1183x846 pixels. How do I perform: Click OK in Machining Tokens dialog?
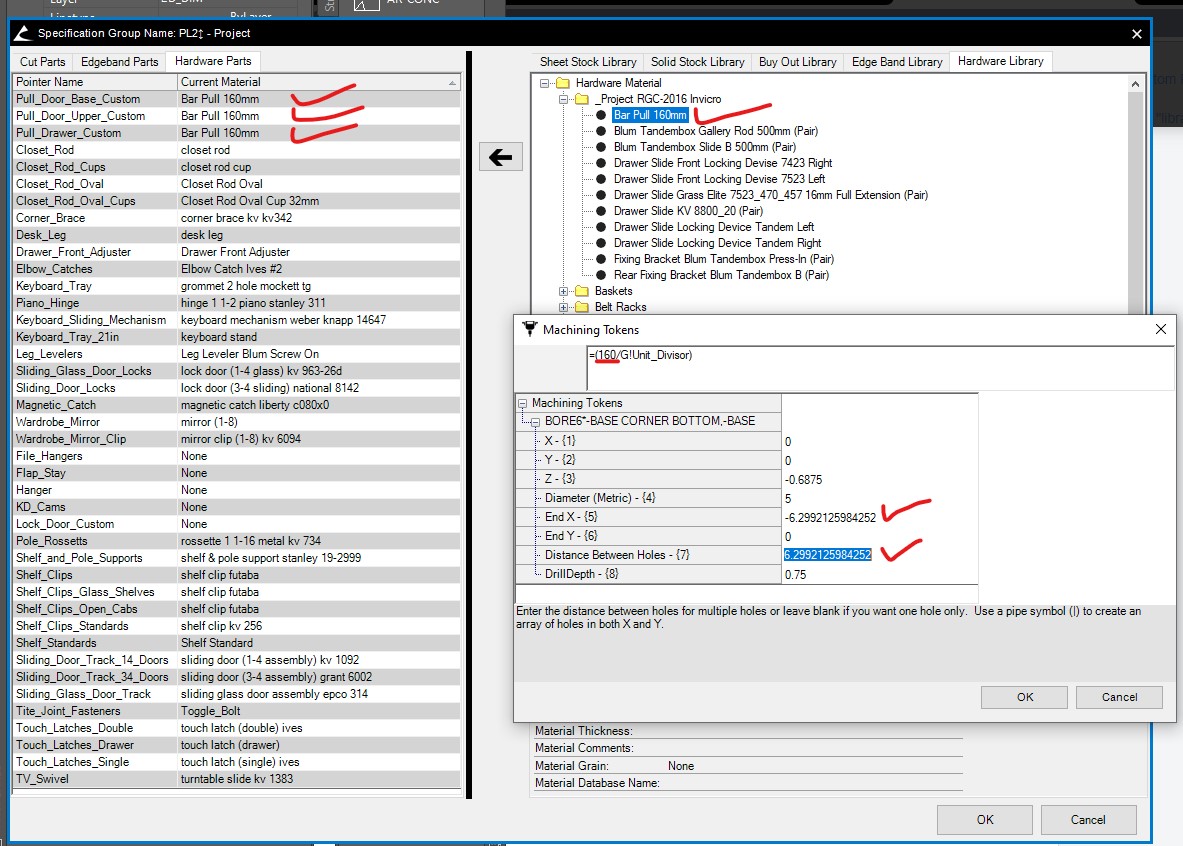point(1025,697)
